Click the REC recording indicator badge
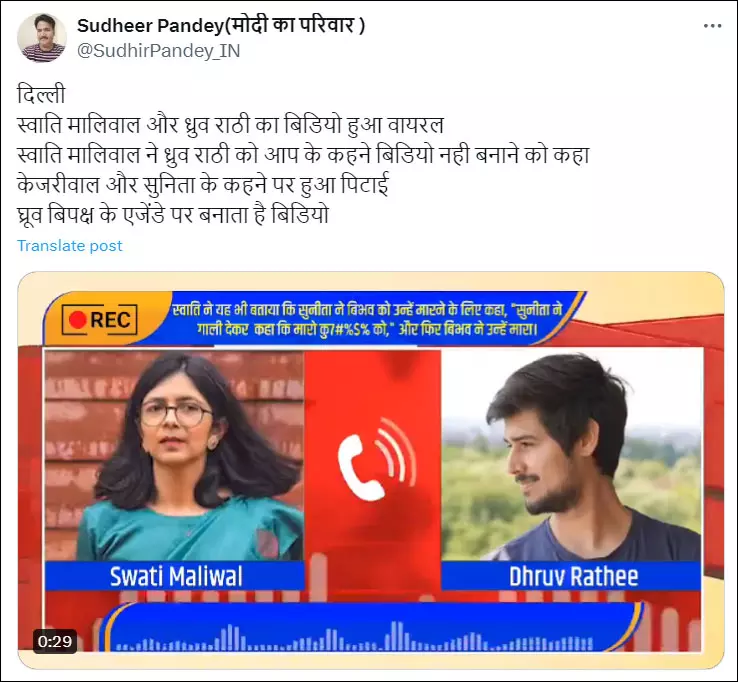This screenshot has width=738, height=682. pos(99,320)
